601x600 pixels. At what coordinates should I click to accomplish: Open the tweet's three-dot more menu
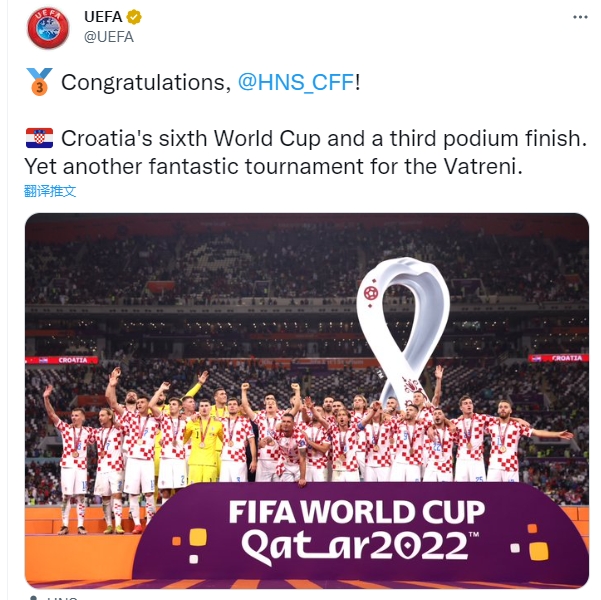(580, 17)
